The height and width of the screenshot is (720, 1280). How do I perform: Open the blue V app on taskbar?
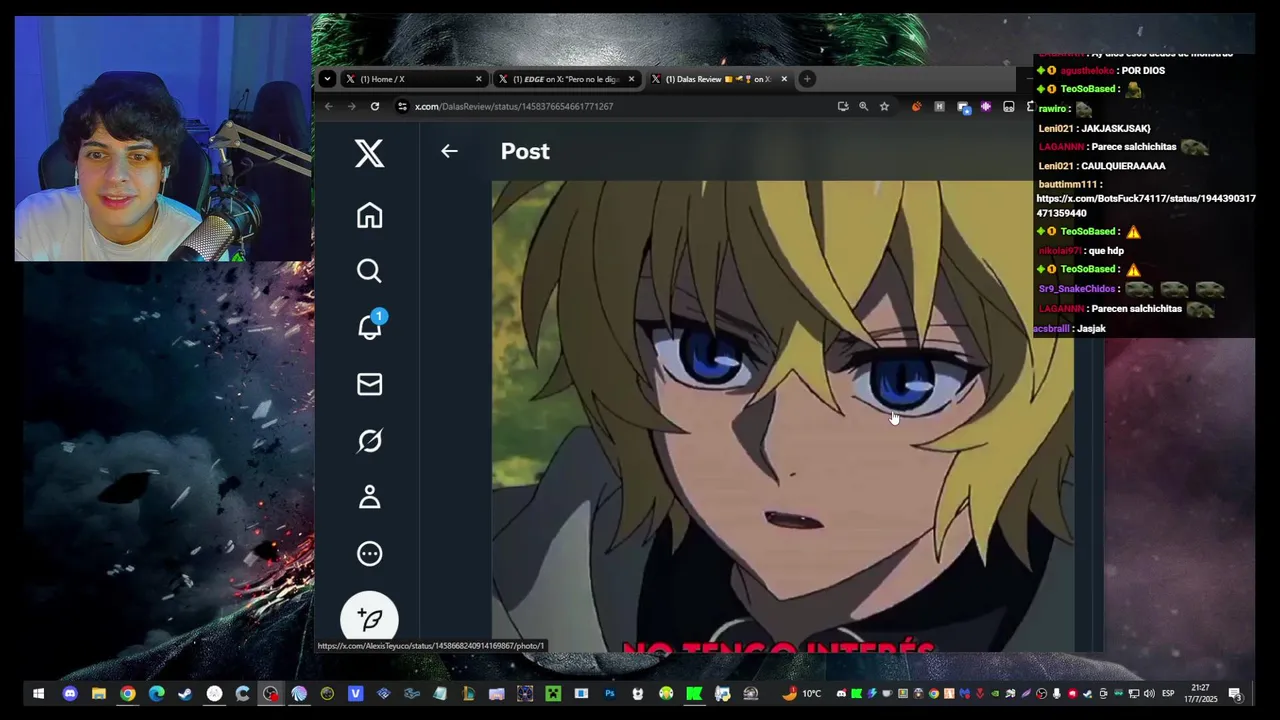pyautogui.click(x=355, y=694)
